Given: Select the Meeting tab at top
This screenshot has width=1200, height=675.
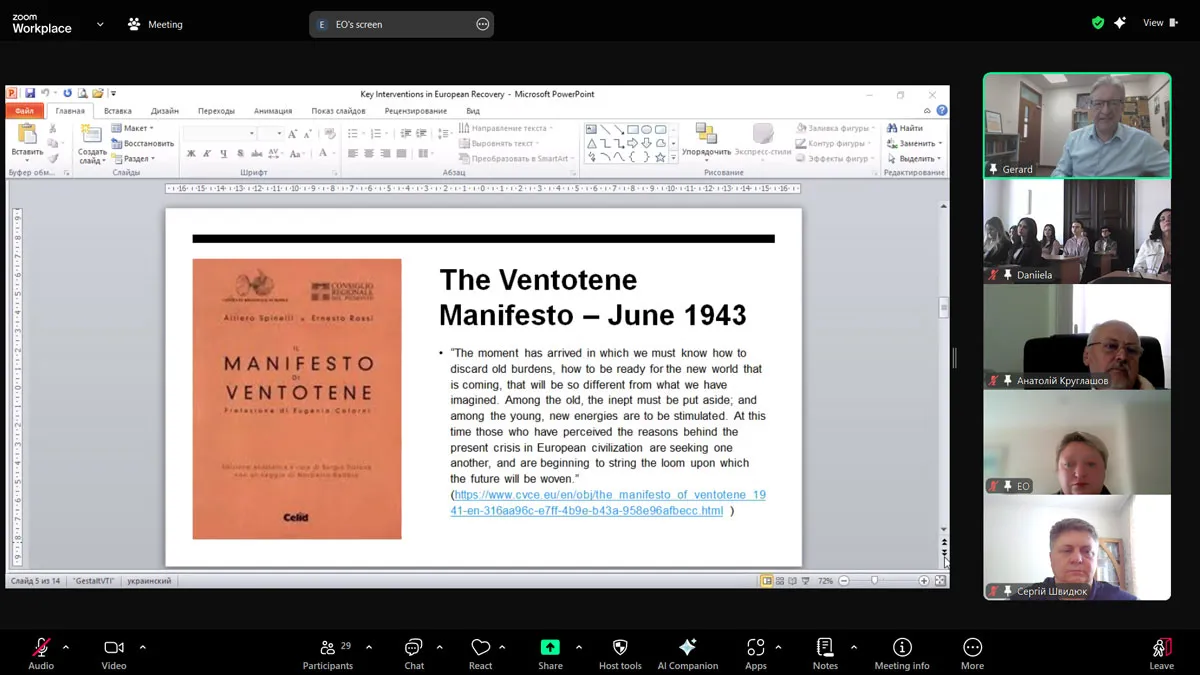Looking at the screenshot, I should (155, 24).
